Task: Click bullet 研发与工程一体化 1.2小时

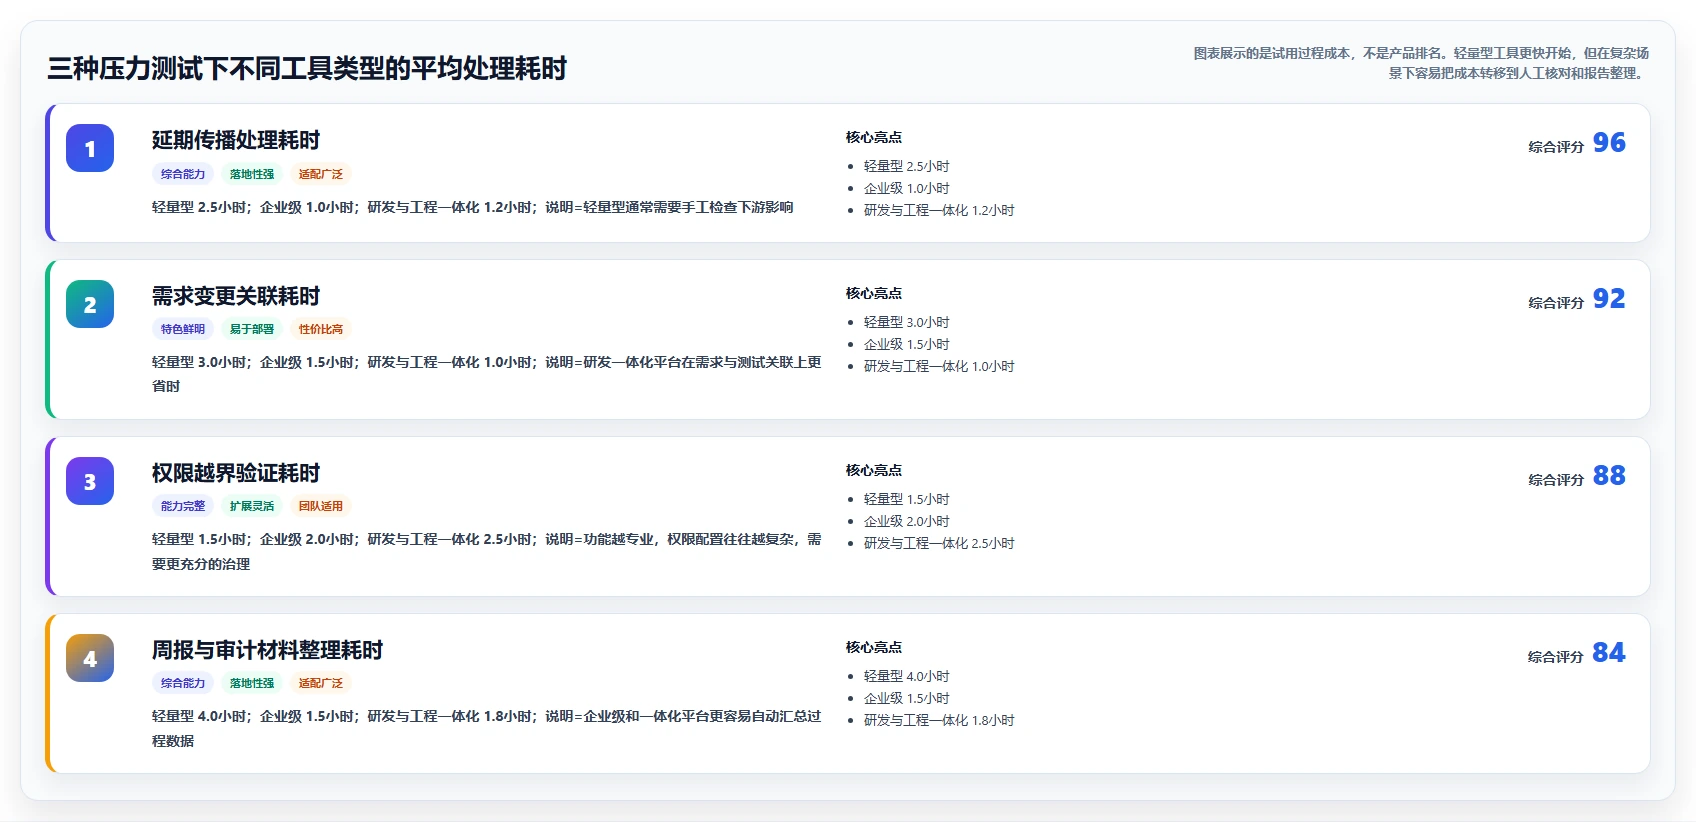Action: [939, 210]
